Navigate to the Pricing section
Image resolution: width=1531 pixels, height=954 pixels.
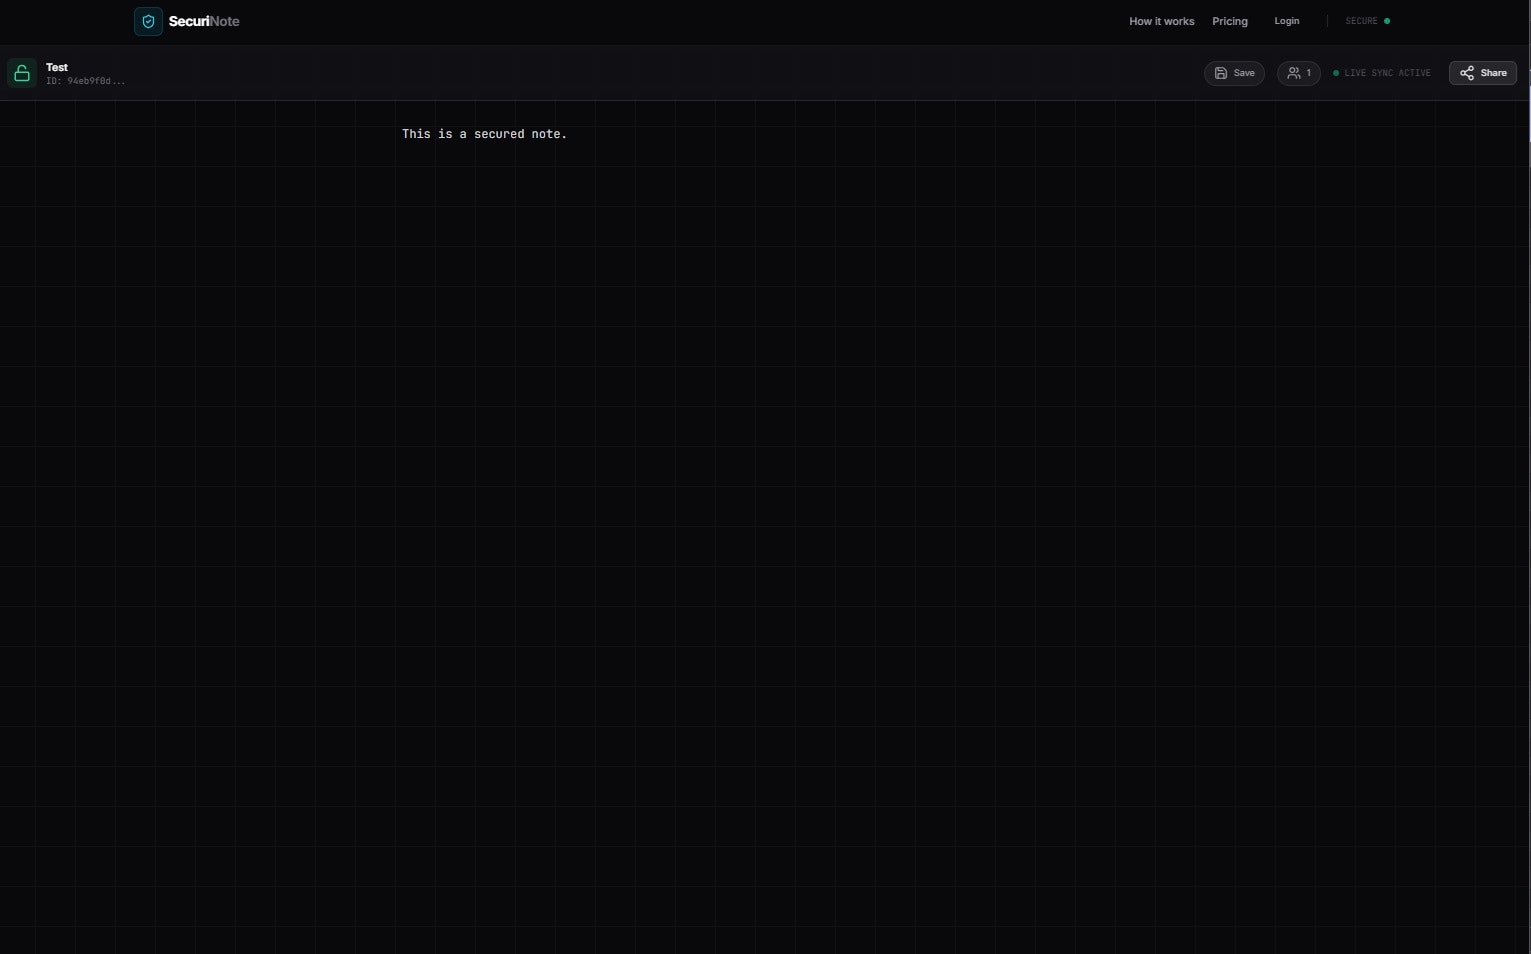1229,21
